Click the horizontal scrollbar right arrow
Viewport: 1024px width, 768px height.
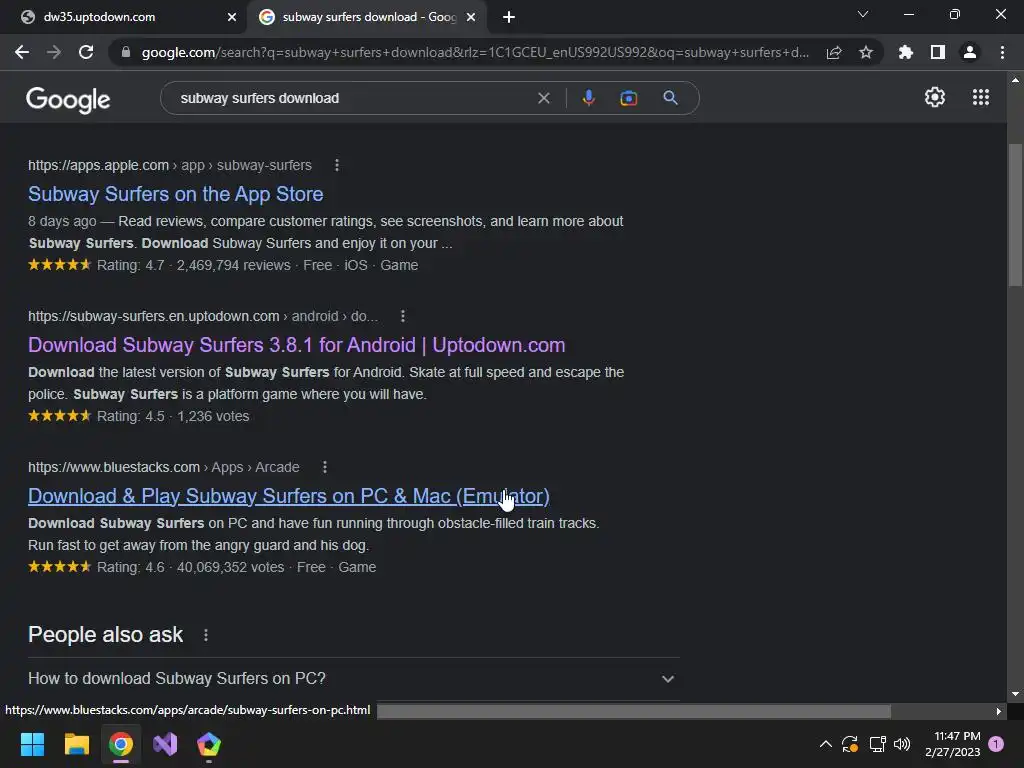999,711
